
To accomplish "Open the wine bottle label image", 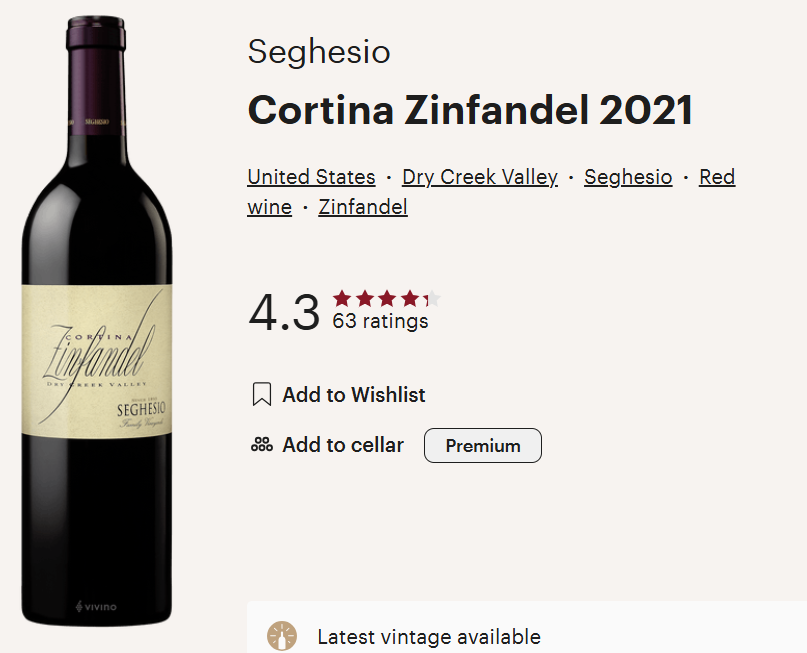I will coord(97,361).
